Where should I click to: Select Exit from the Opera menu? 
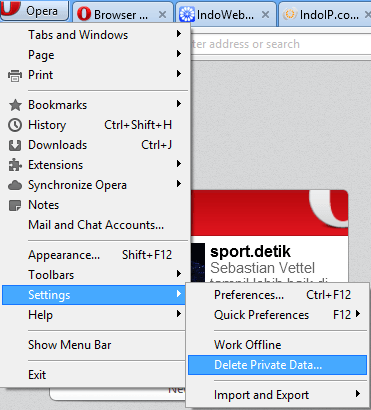pos(95,375)
